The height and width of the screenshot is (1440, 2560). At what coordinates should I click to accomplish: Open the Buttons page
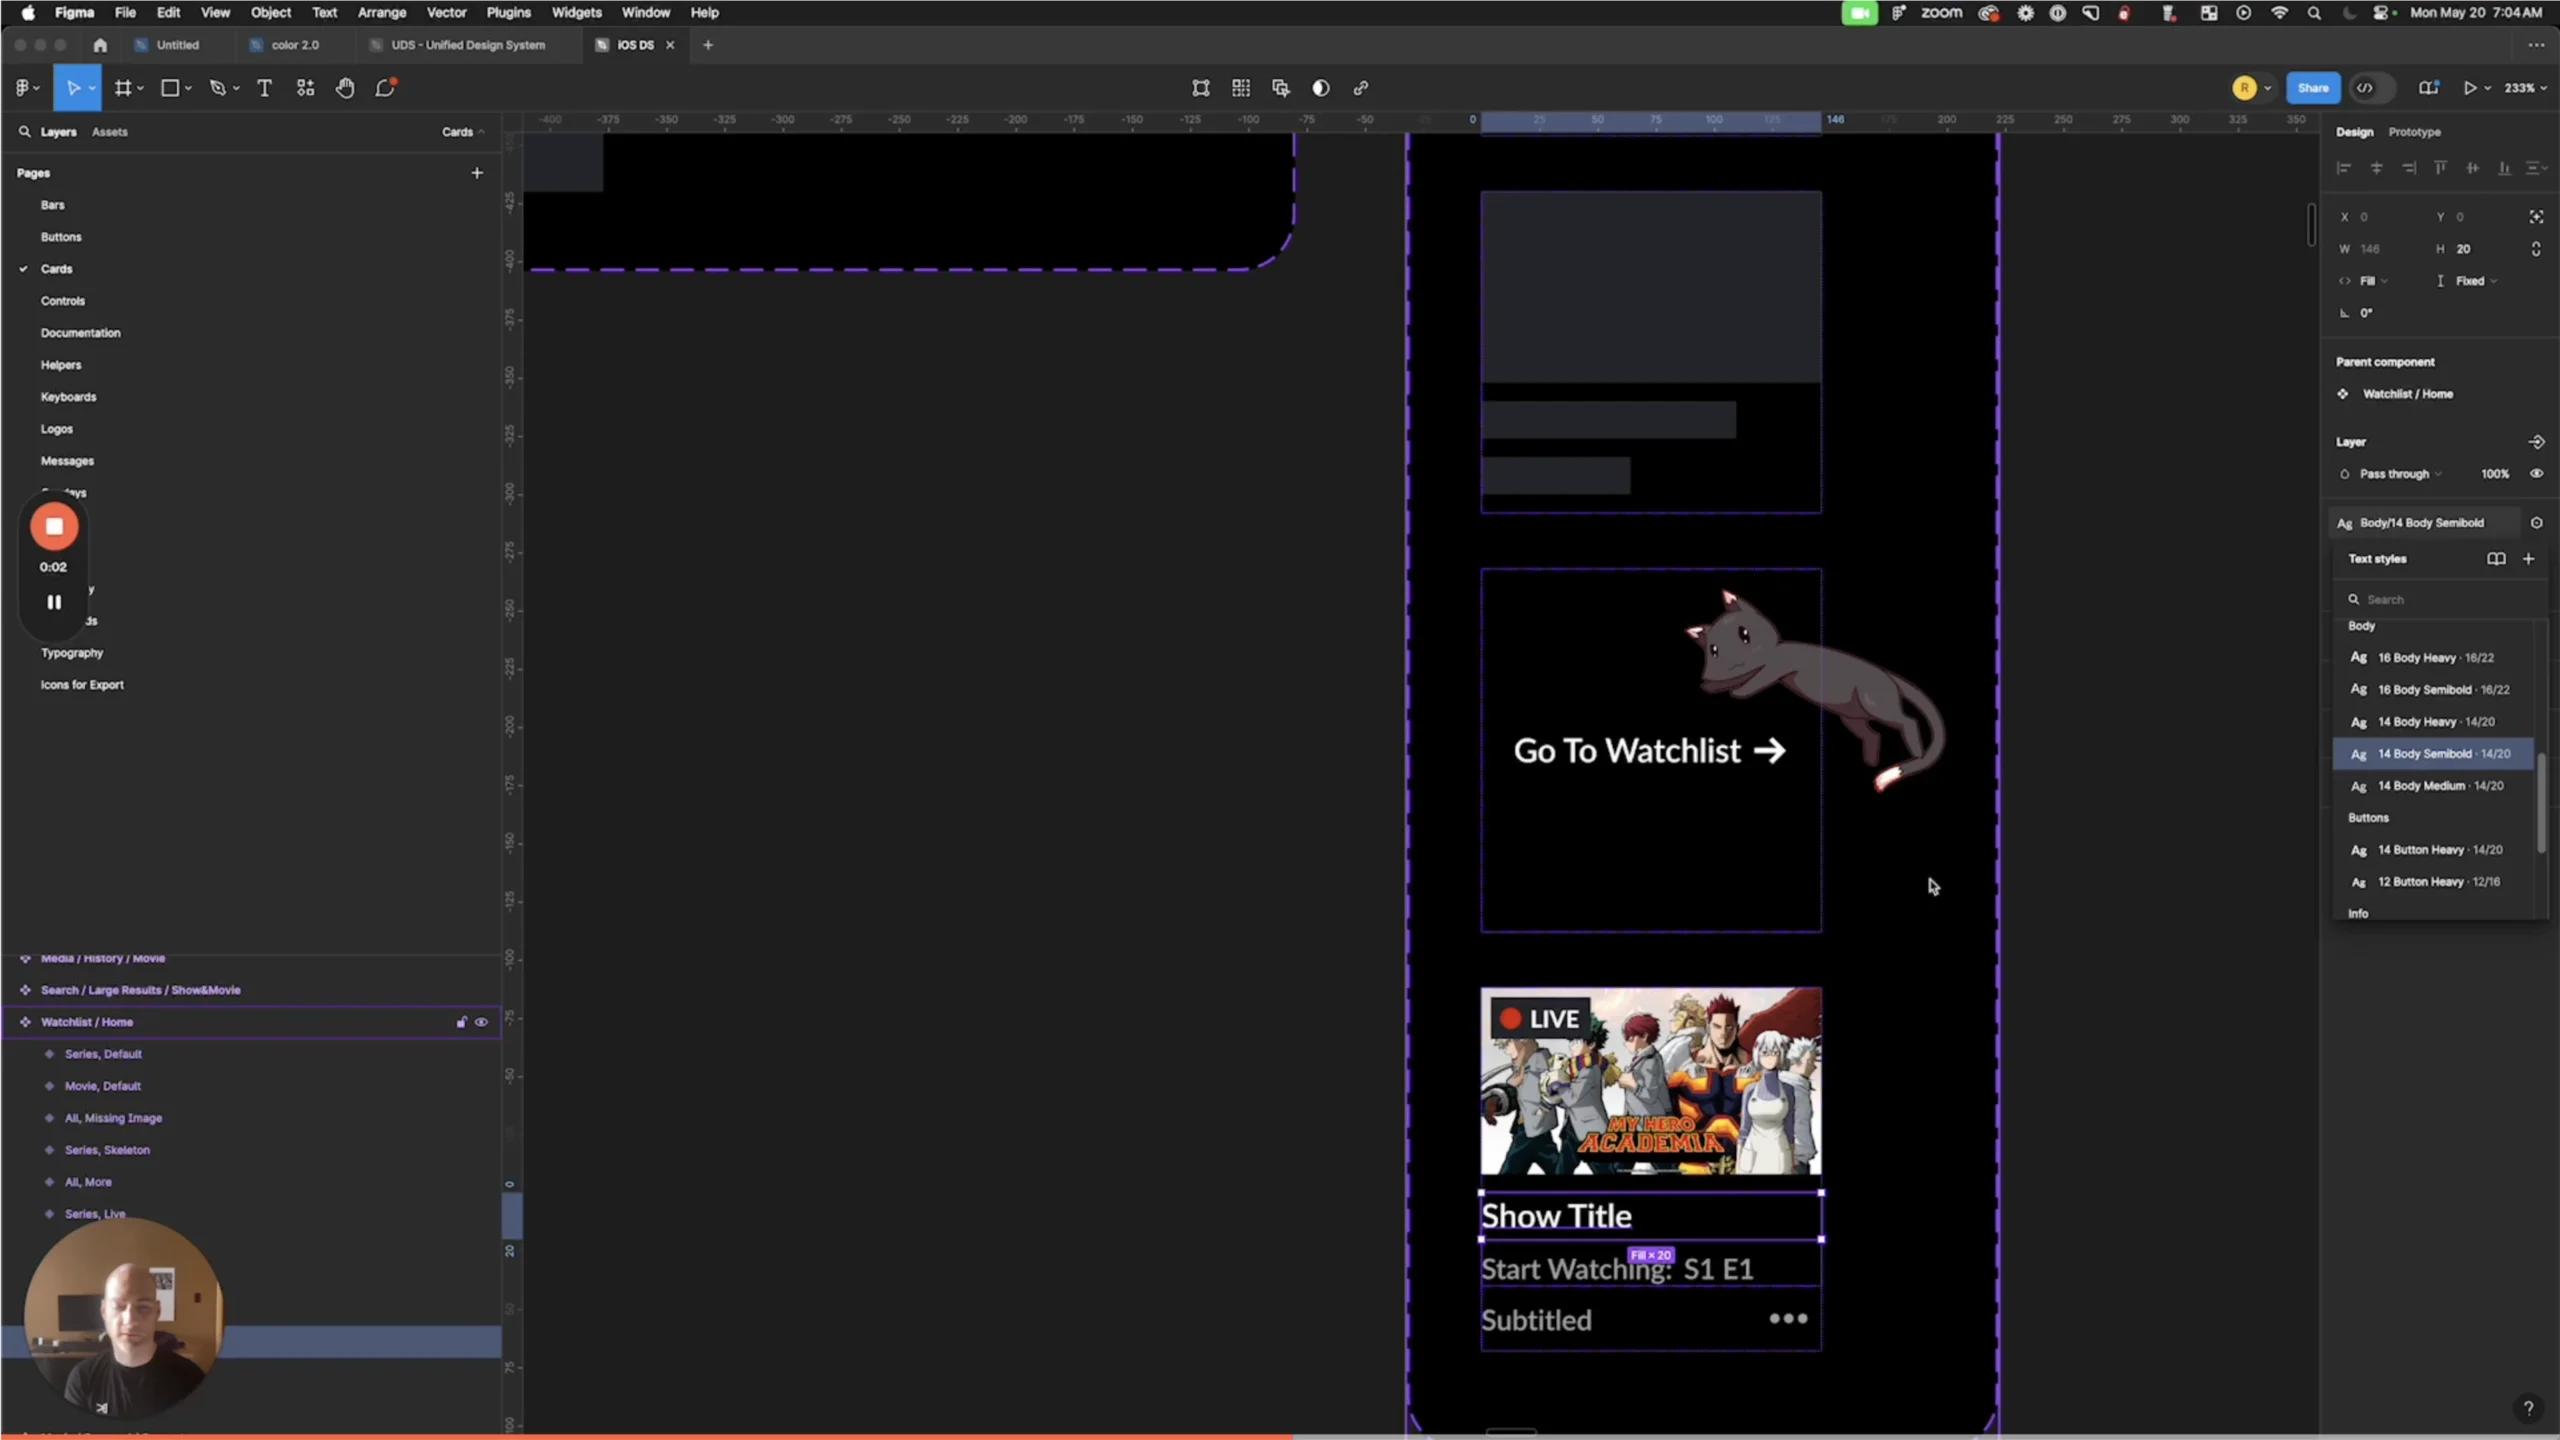coord(61,237)
